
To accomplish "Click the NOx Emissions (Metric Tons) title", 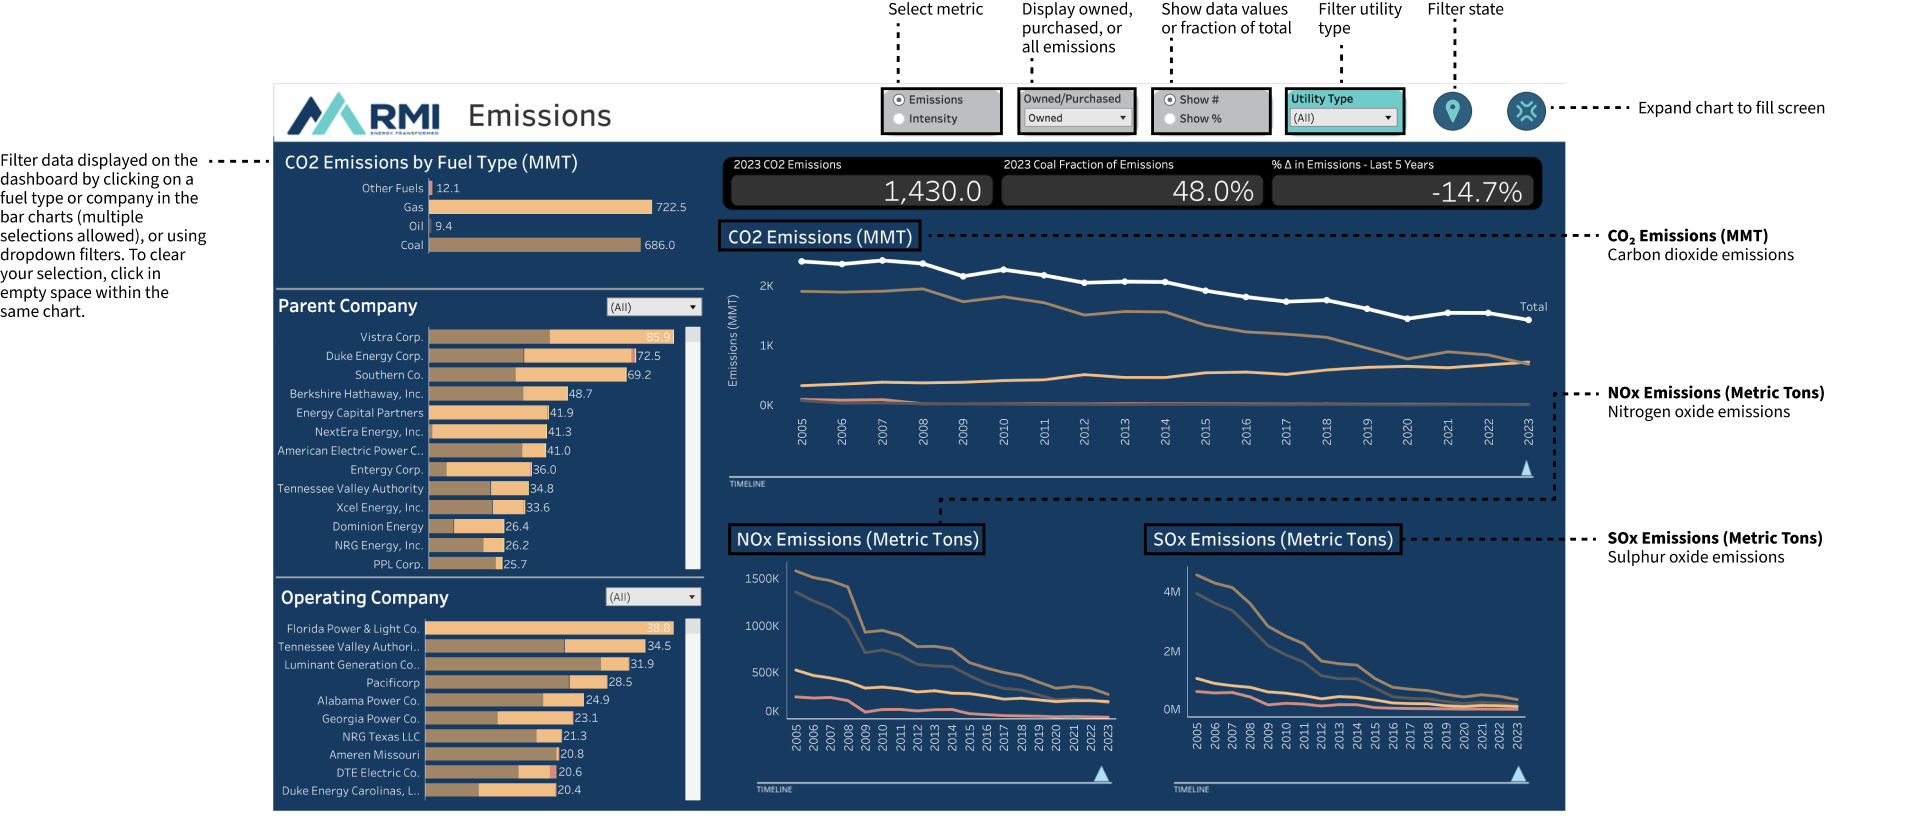I will [x=857, y=540].
